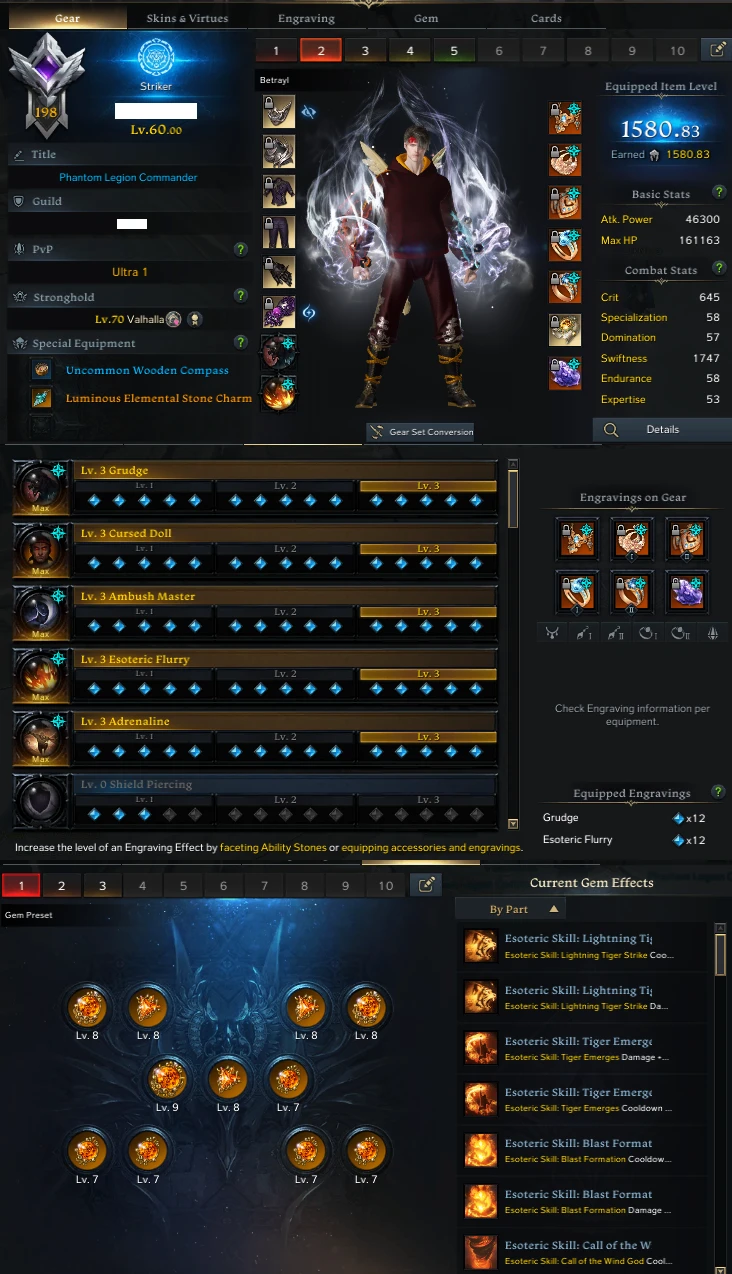732x1274 pixels.
Task: Select the Luminous Elemental Stone Charm icon
Action: coord(42,398)
